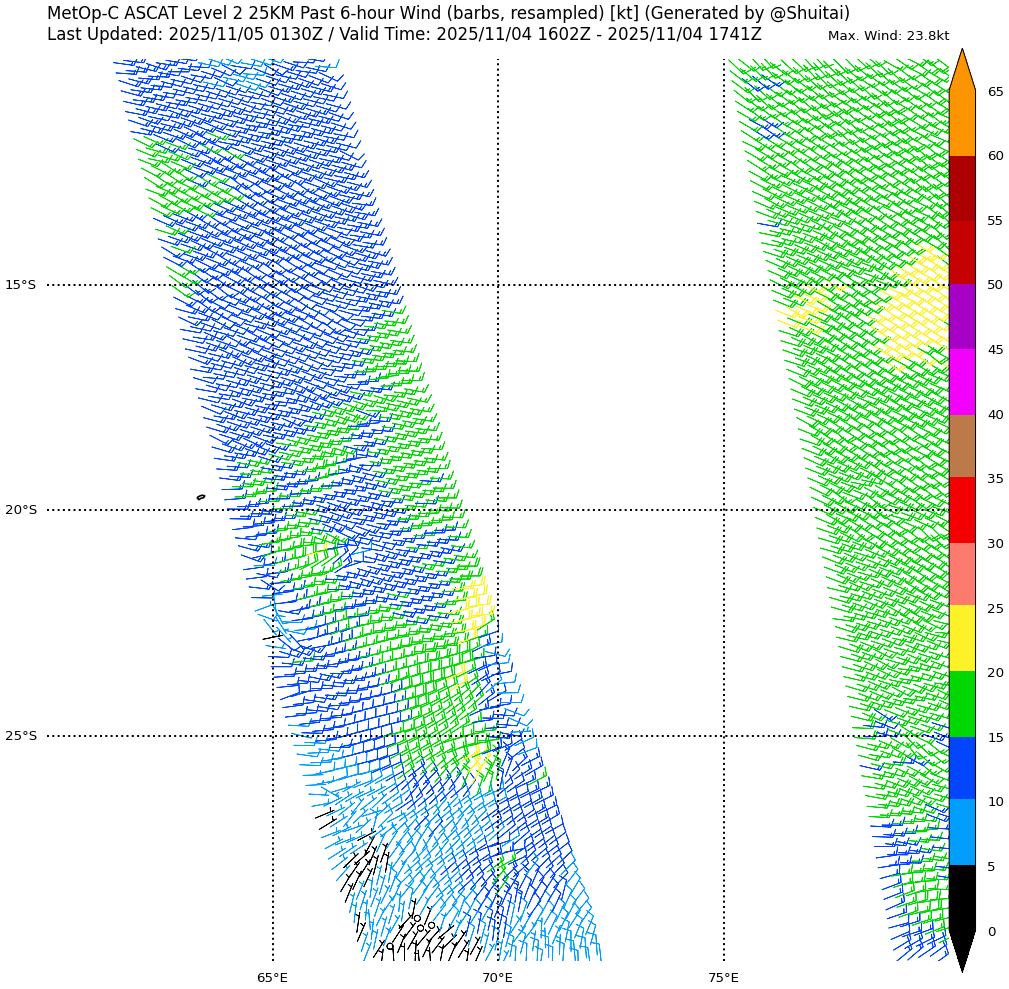Click the 25°S latitude axis label

click(x=20, y=736)
